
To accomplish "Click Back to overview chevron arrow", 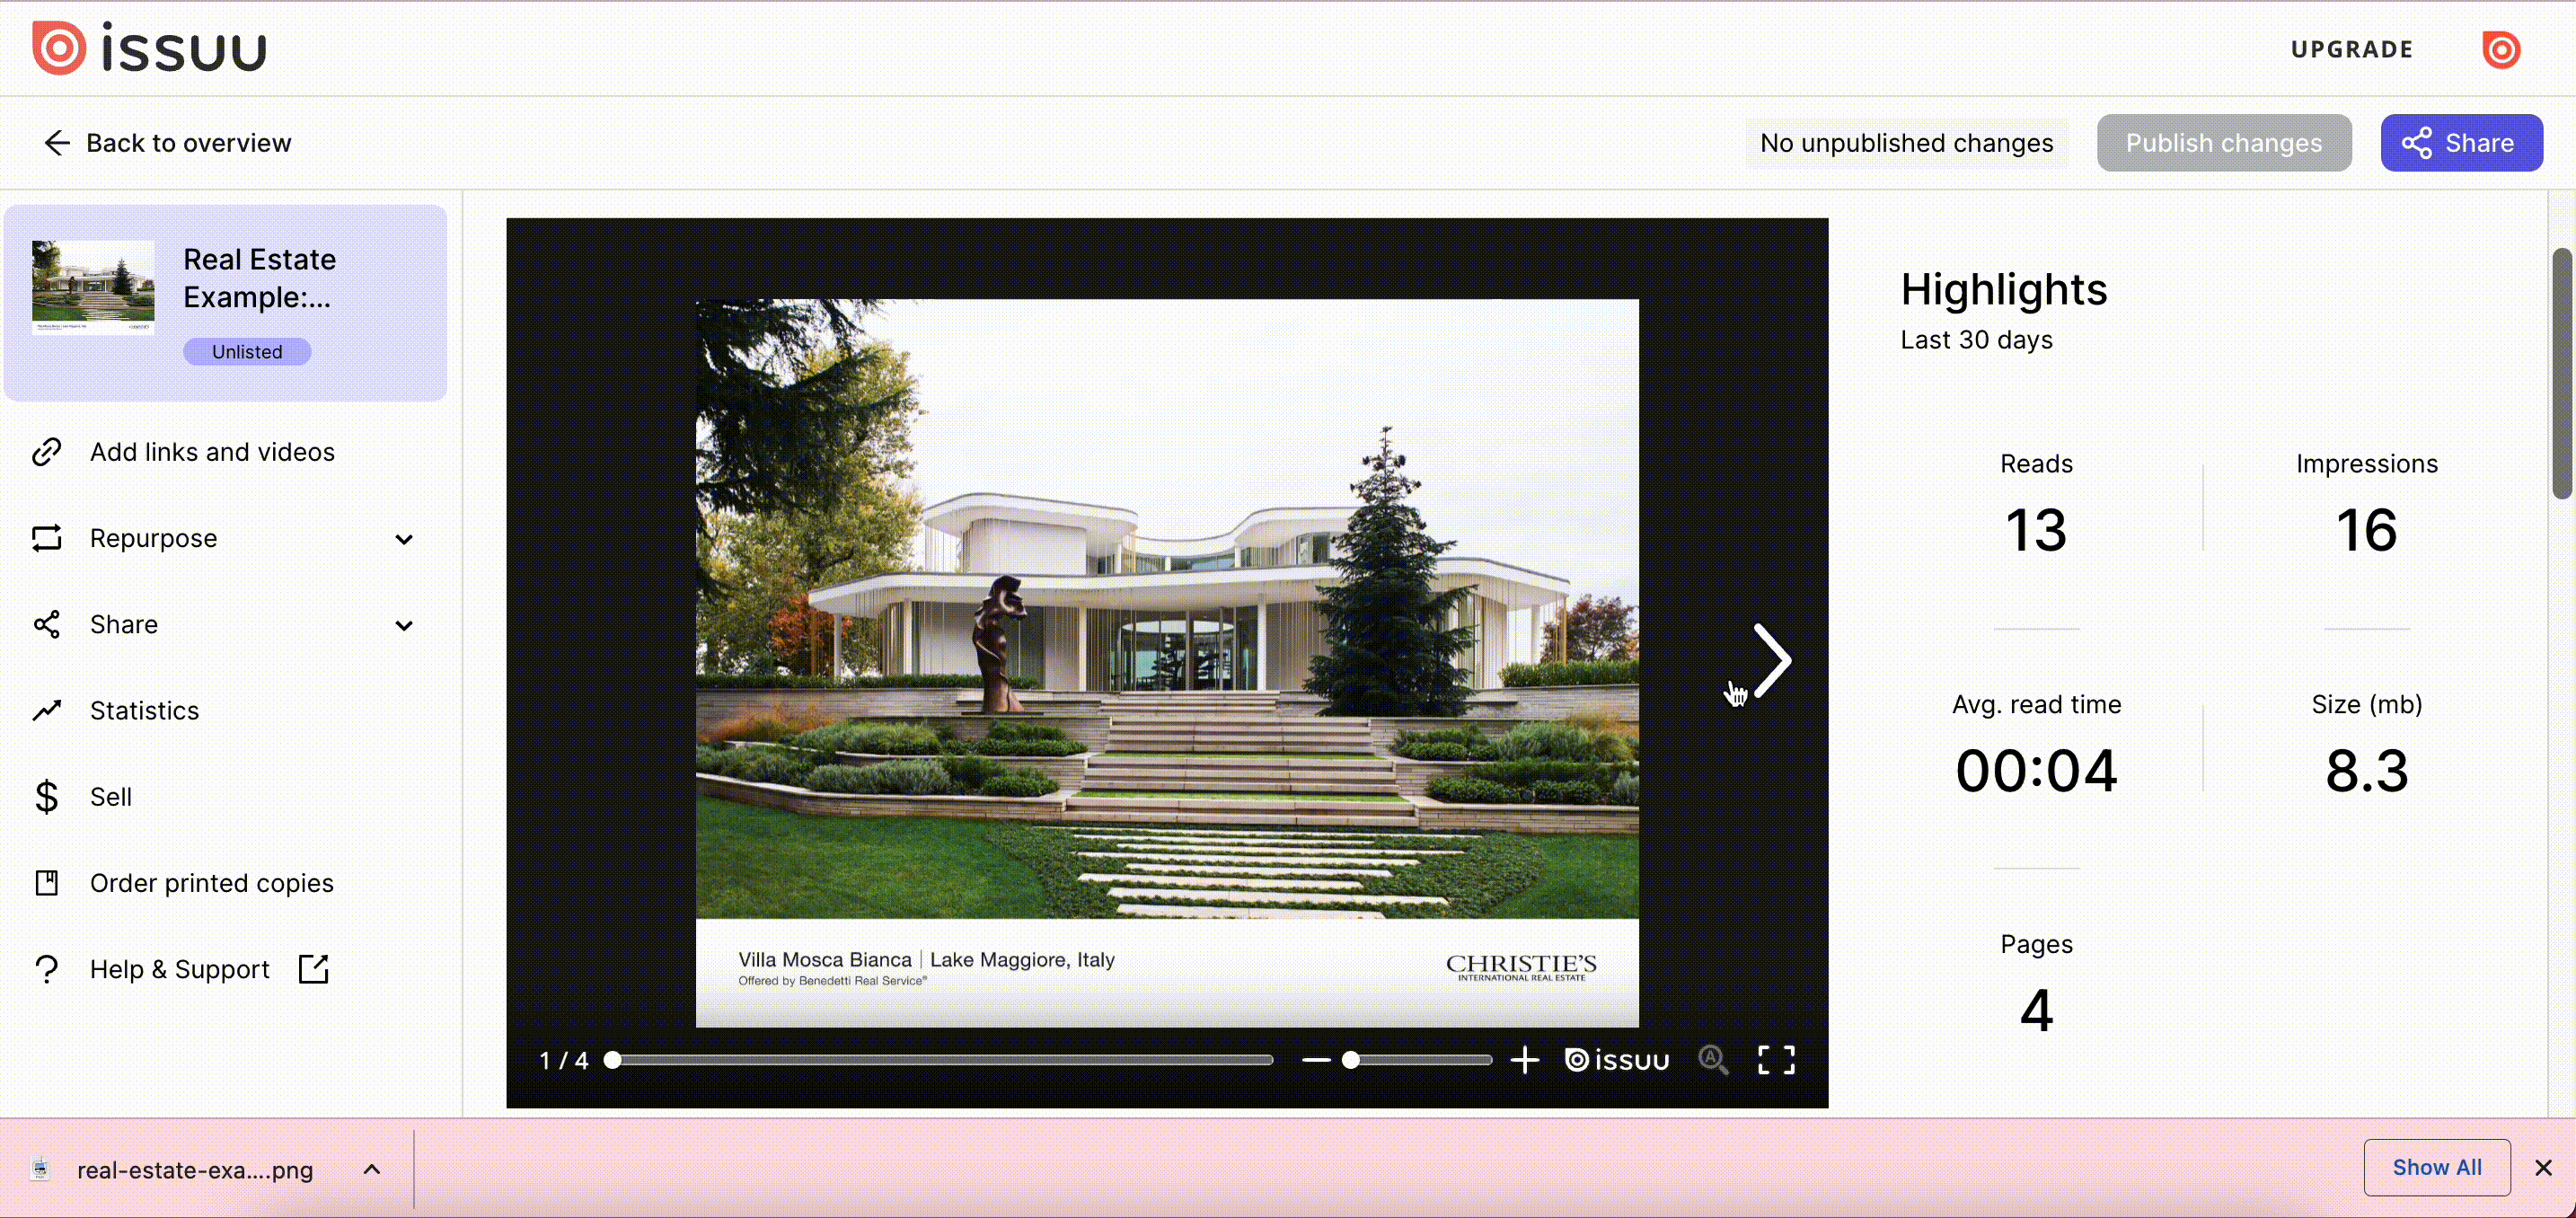I will coord(54,141).
